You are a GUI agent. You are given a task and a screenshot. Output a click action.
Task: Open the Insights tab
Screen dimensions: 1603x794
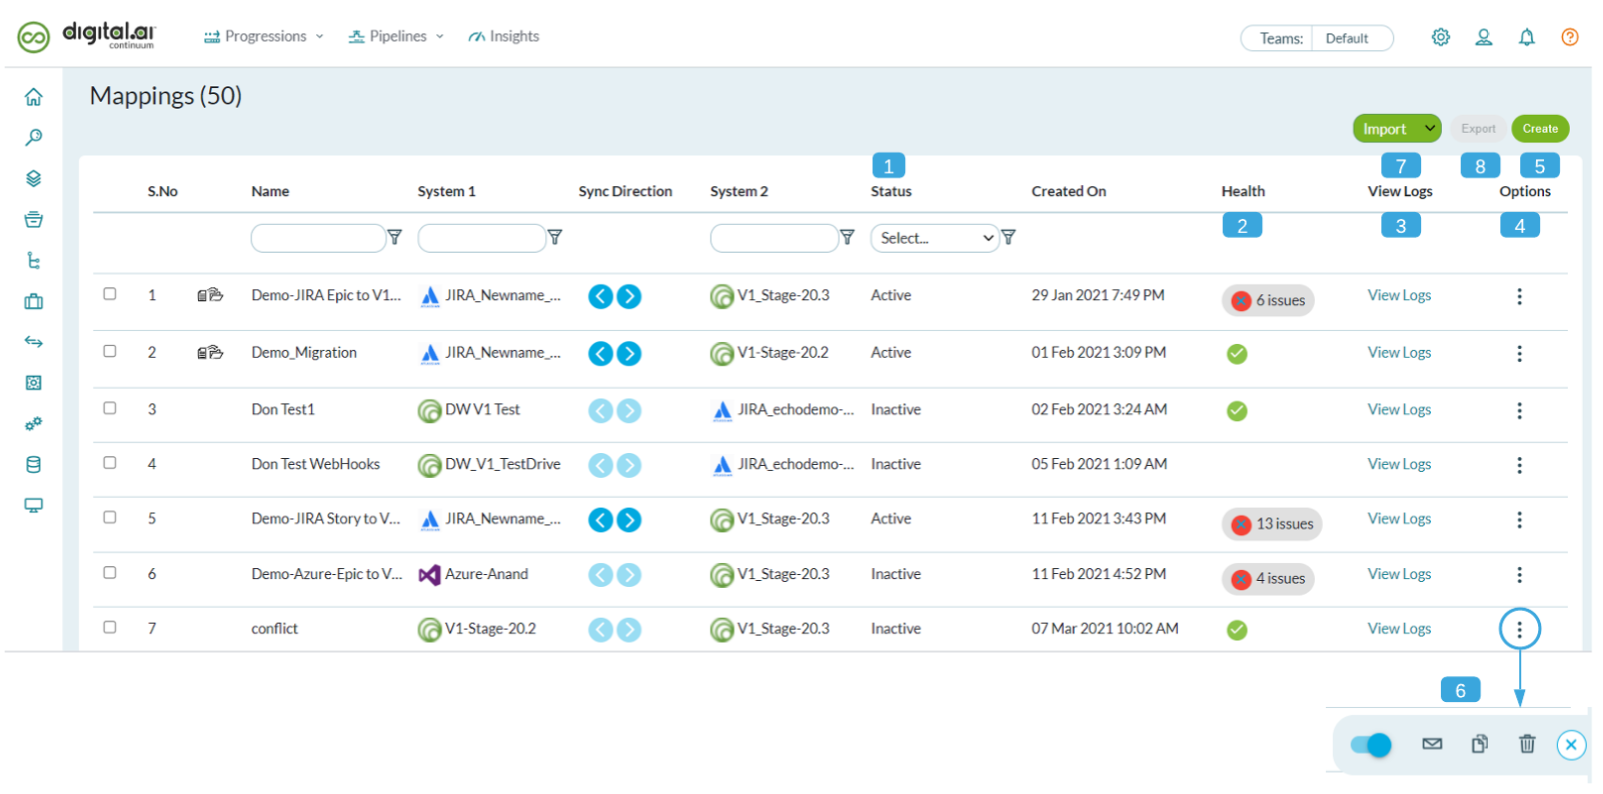pyautogui.click(x=504, y=36)
